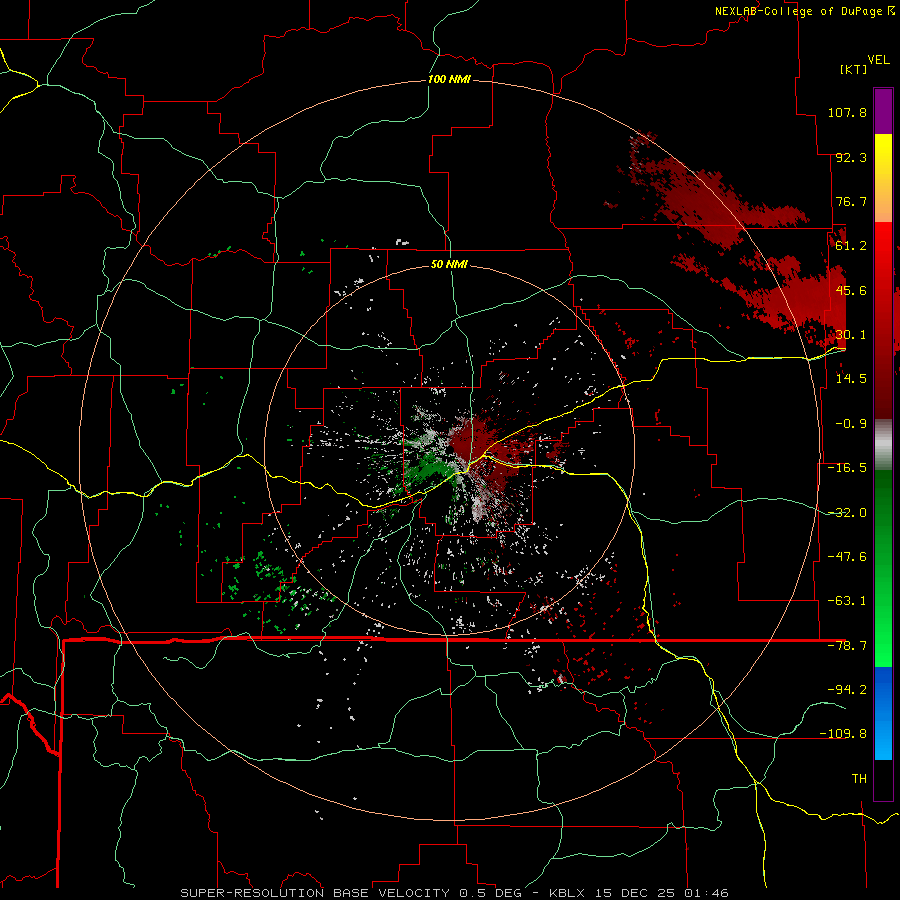Click the gray near-zero segment of color bar

[883, 445]
